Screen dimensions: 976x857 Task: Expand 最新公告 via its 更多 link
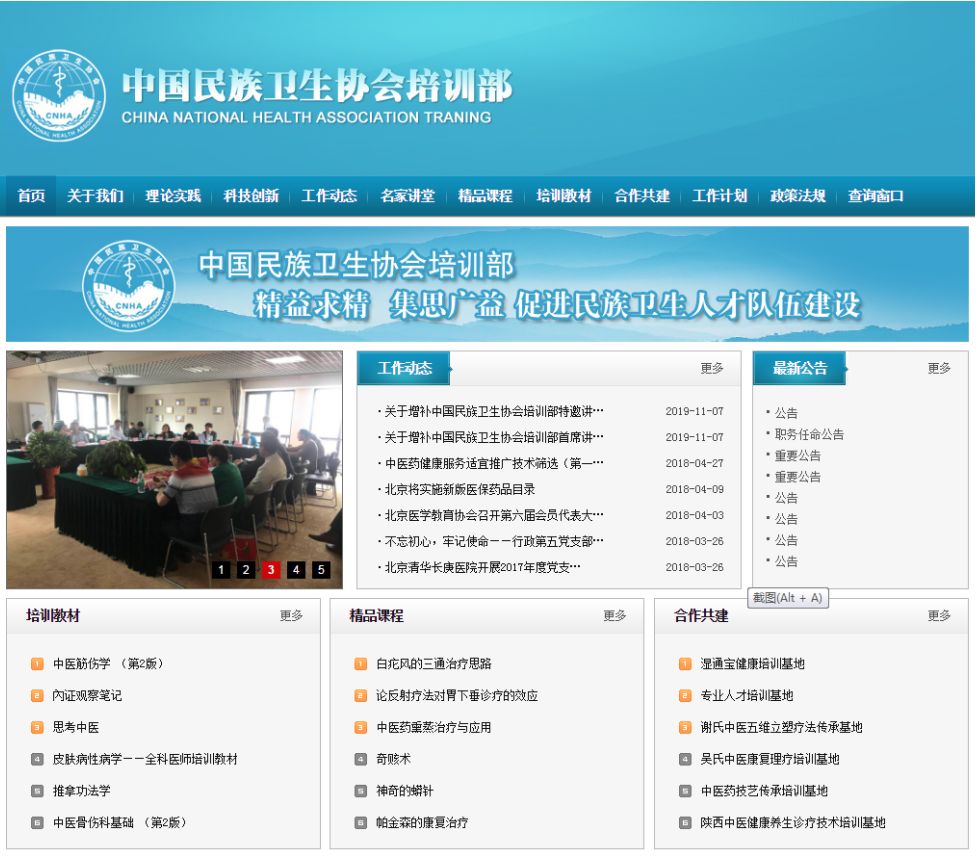[938, 368]
